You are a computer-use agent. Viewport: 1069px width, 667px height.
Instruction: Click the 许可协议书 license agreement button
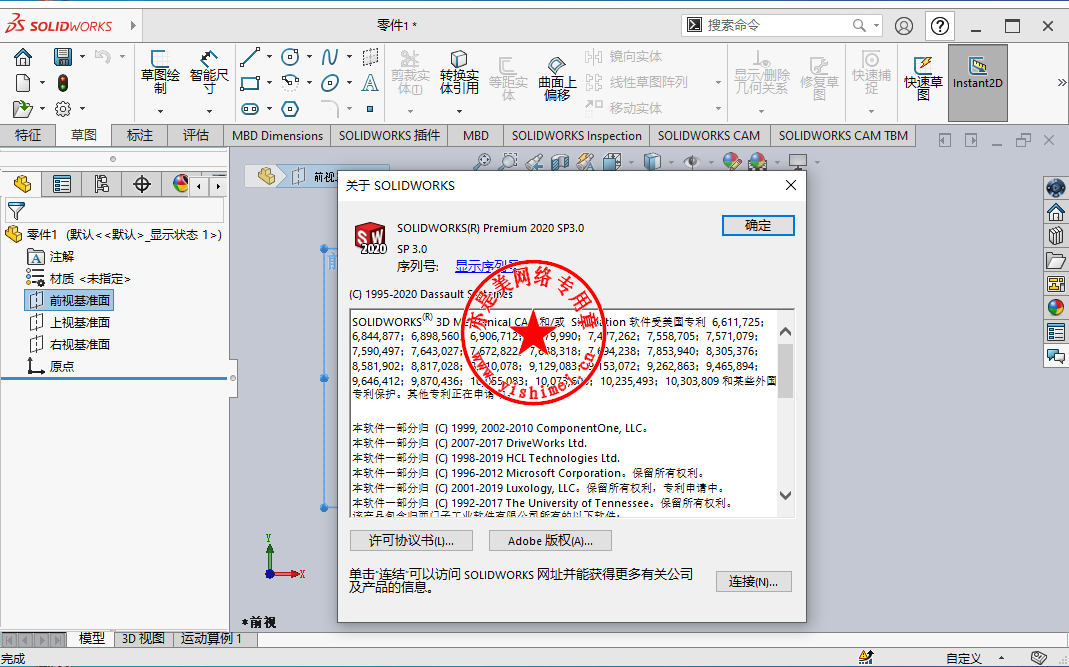[412, 541]
